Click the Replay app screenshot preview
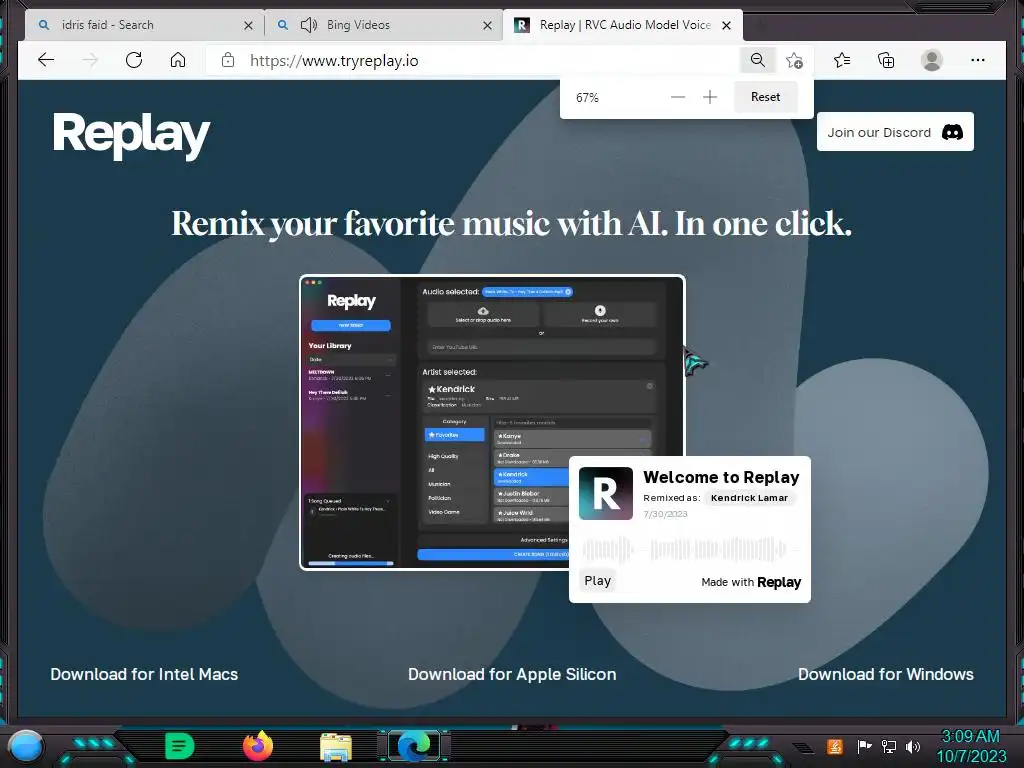This screenshot has height=768, width=1024. click(492, 423)
